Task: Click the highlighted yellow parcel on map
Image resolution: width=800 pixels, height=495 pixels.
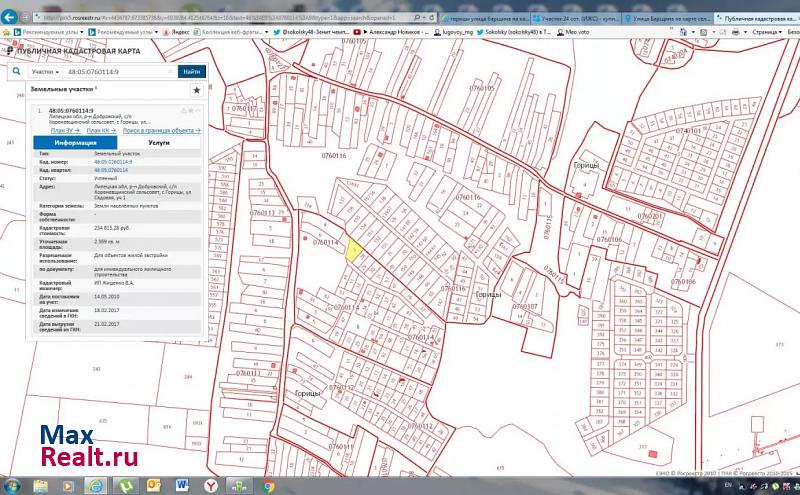Action: pos(354,250)
